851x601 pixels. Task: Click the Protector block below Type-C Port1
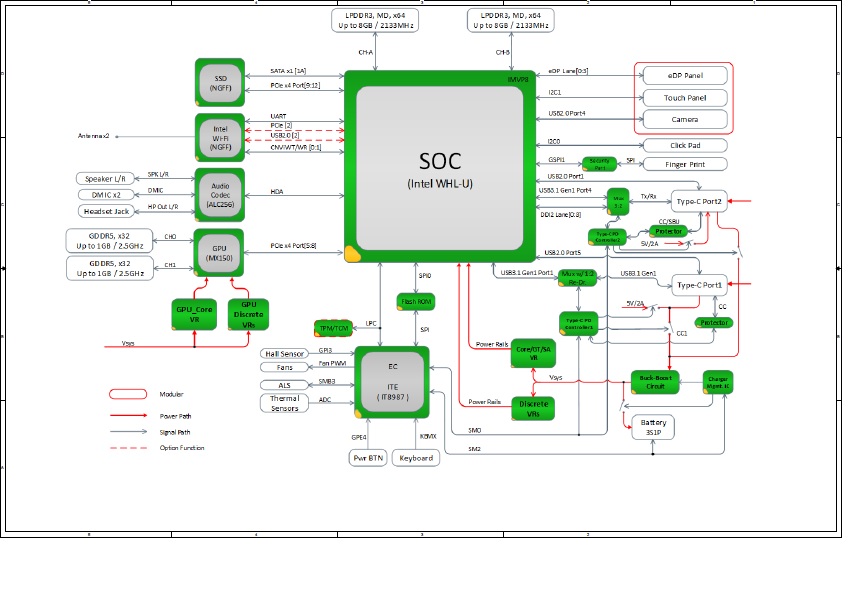coord(714,322)
